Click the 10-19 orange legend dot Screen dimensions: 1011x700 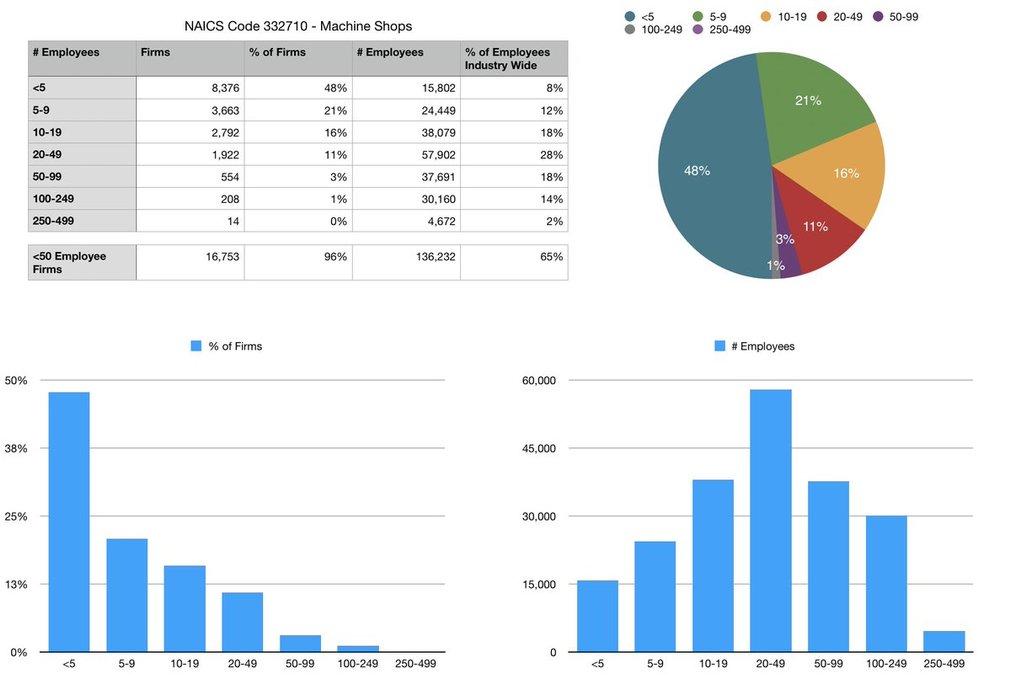[766, 17]
